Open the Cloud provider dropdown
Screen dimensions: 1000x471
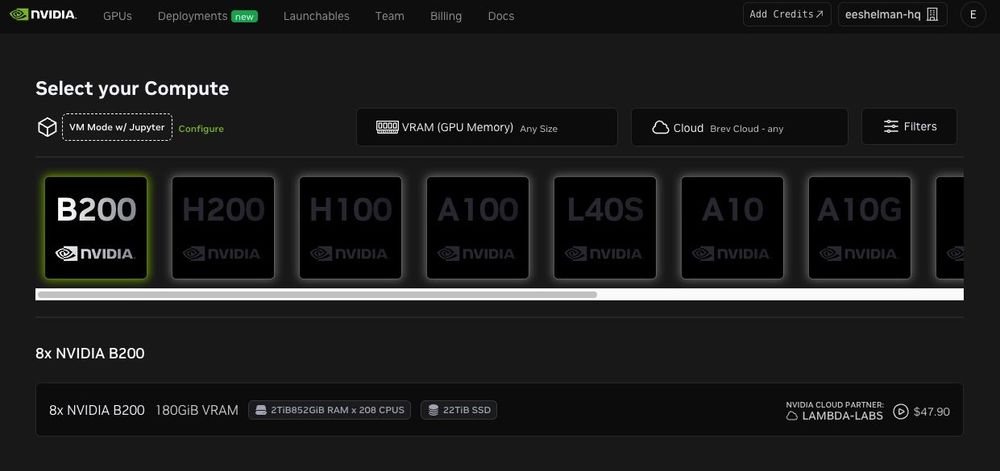pyautogui.click(x=740, y=127)
